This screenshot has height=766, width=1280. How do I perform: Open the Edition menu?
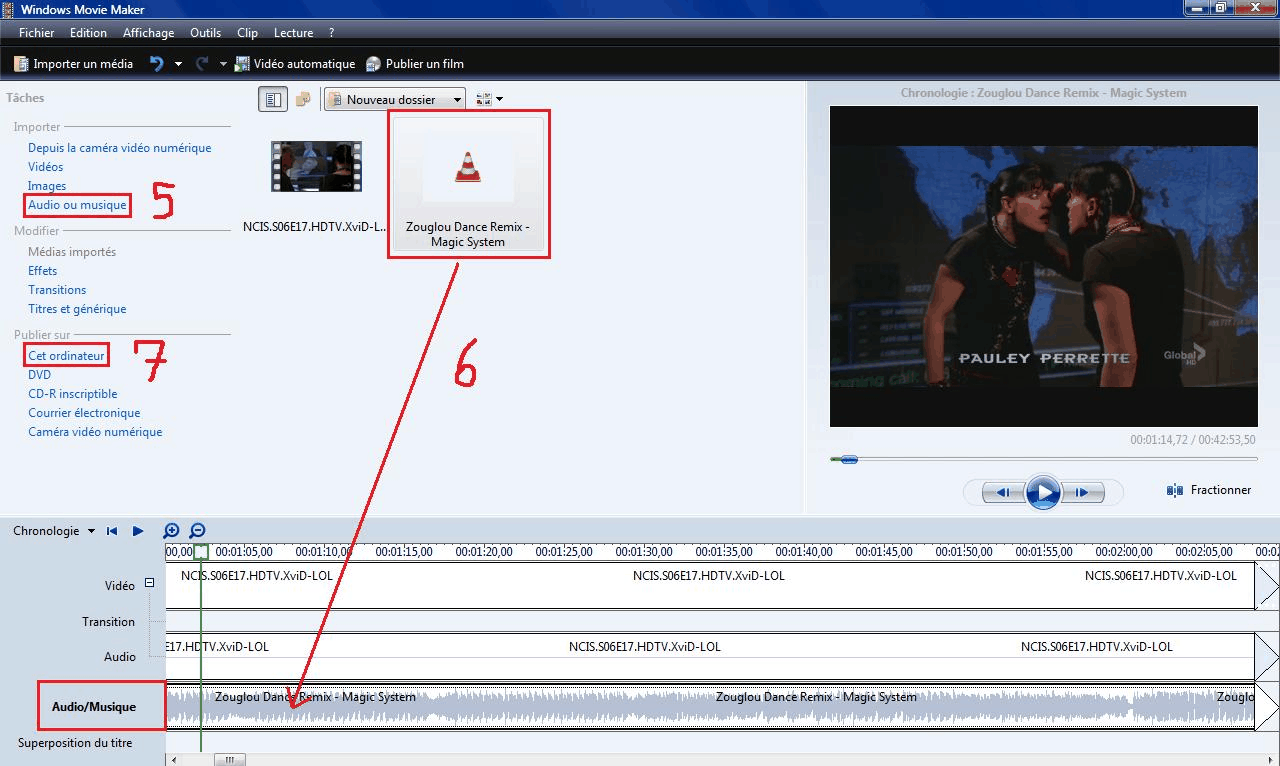pyautogui.click(x=88, y=32)
